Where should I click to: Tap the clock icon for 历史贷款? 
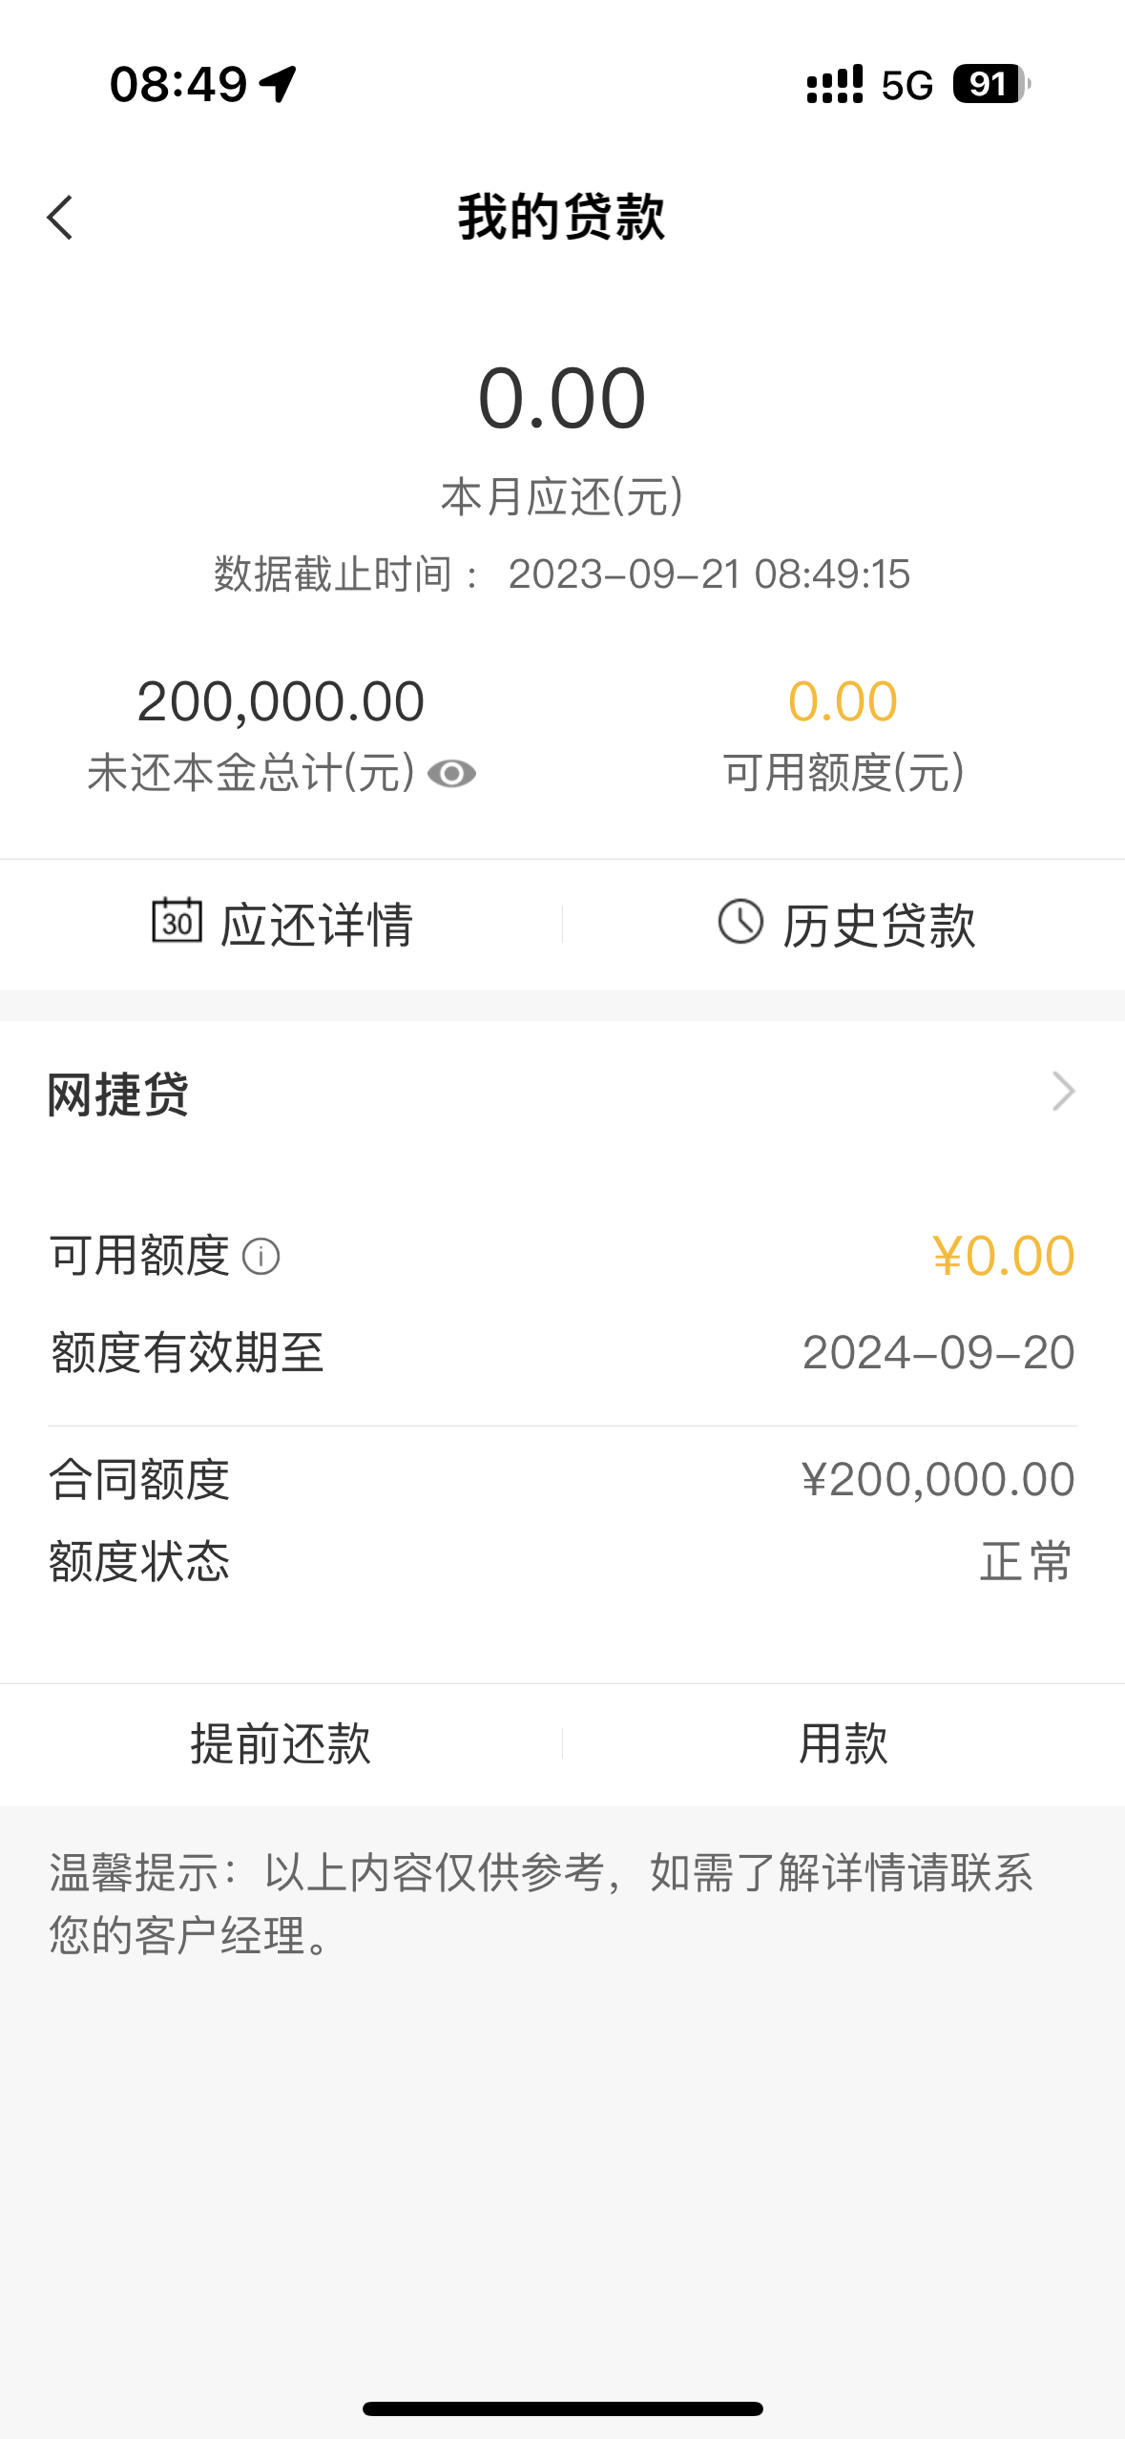click(740, 921)
